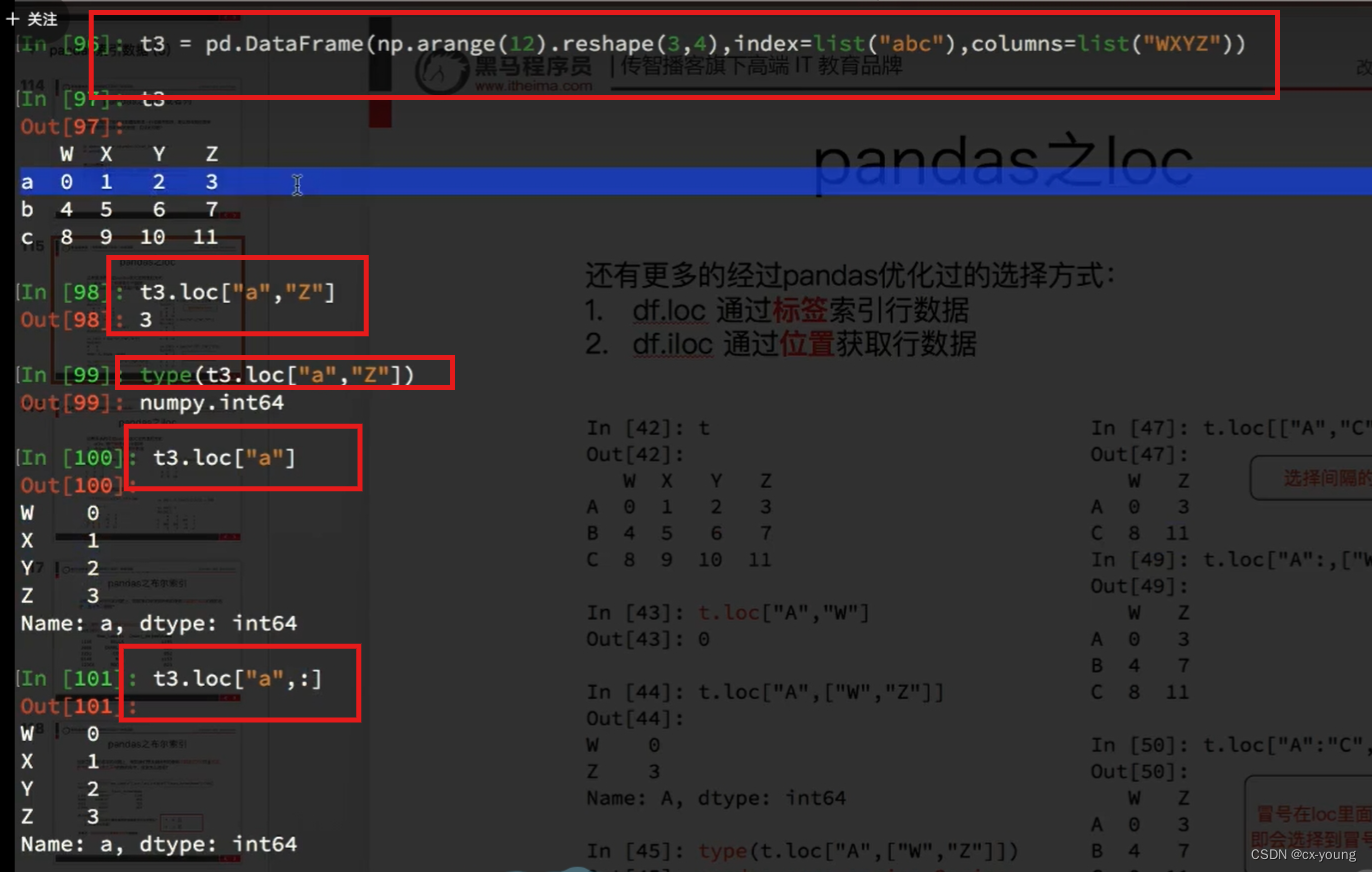Click the df.iloc 通过位置获取行数据 bullet
Image resolution: width=1372 pixels, height=872 pixels.
782,345
